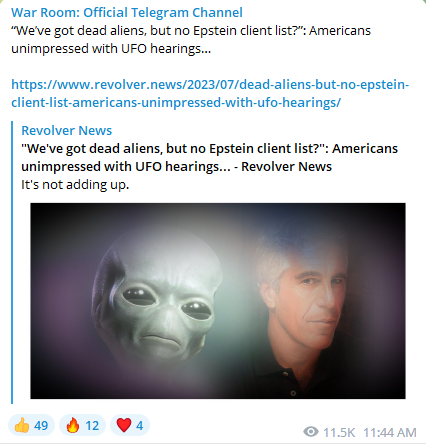Screen dimensions: 426x447
Task: Click the blue vertical link-preview bar
Action: click(12, 262)
